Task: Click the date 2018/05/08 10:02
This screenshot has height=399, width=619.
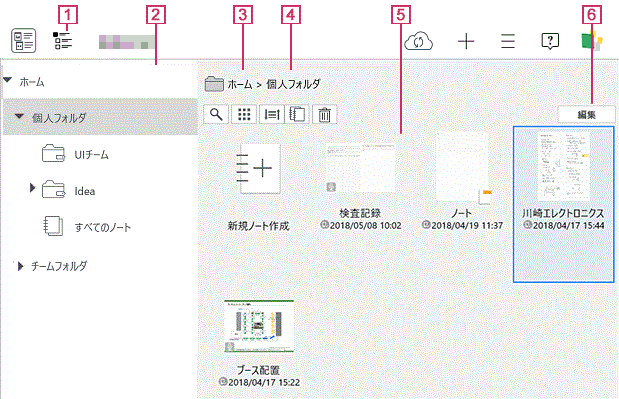Action: click(366, 226)
